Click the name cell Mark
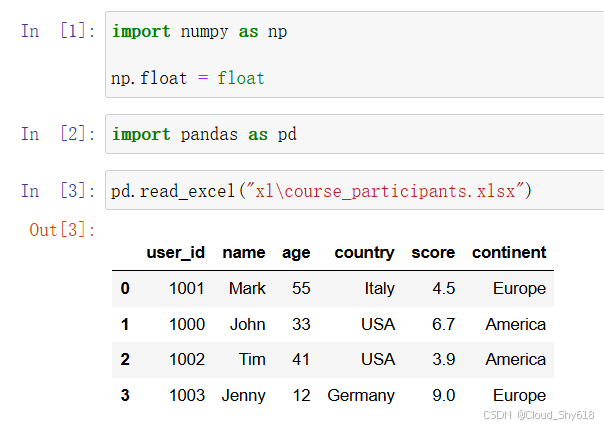The height and width of the screenshot is (426, 604). point(247,288)
